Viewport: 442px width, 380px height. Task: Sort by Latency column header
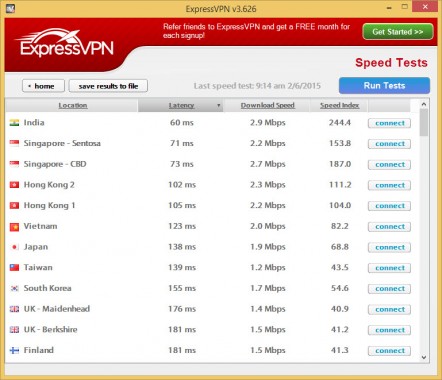pyautogui.click(x=181, y=105)
